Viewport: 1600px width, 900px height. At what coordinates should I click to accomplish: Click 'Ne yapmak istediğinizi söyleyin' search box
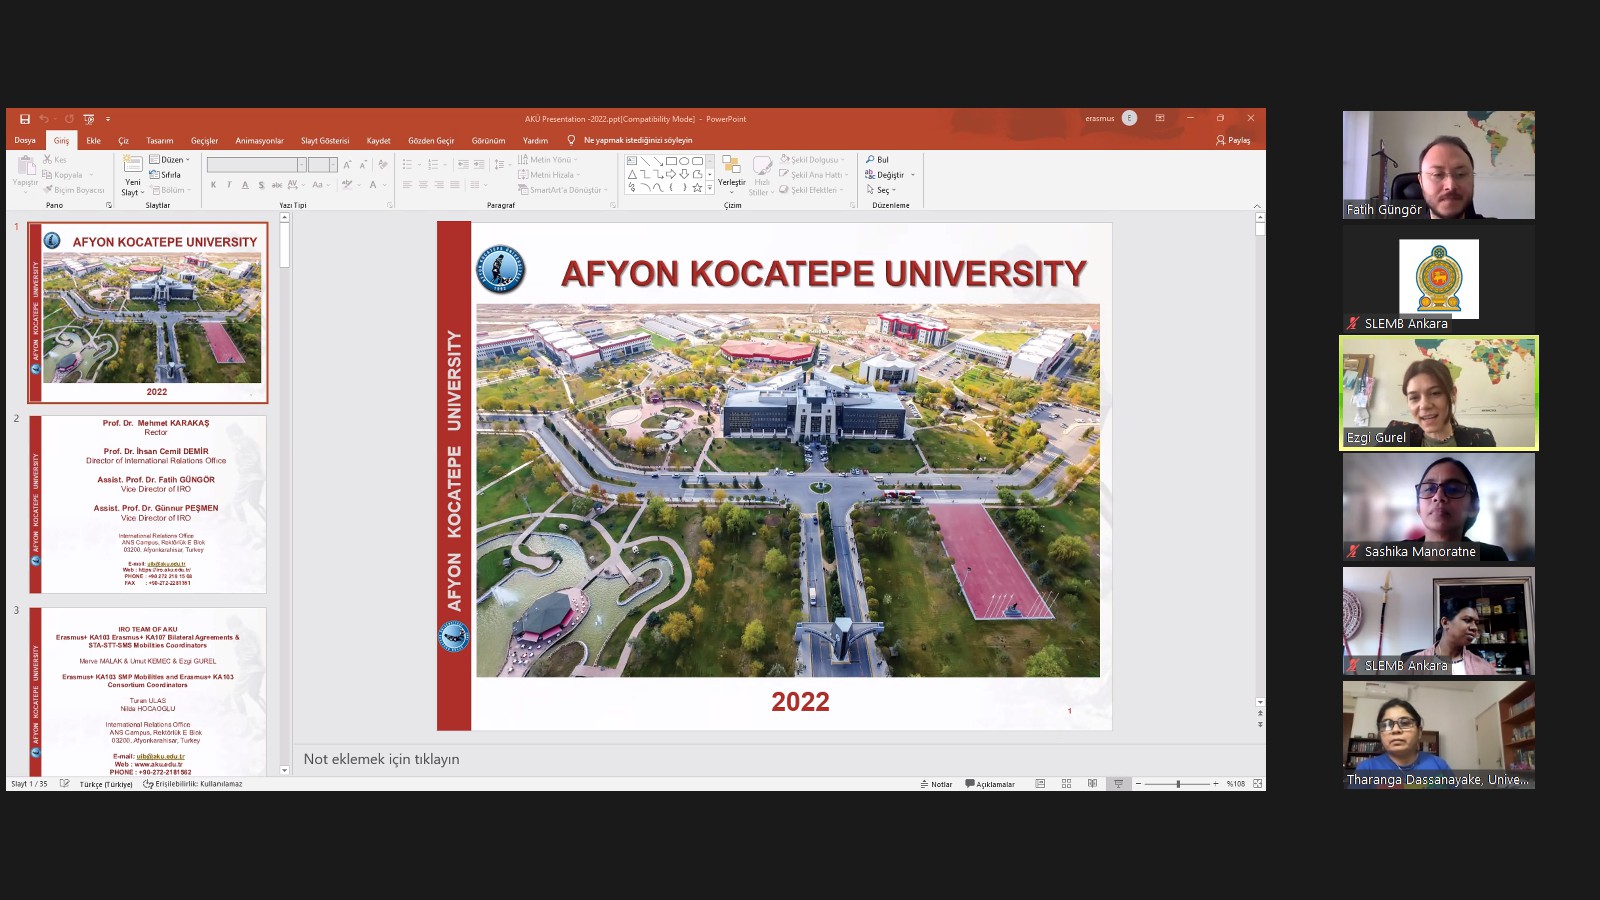pos(637,141)
